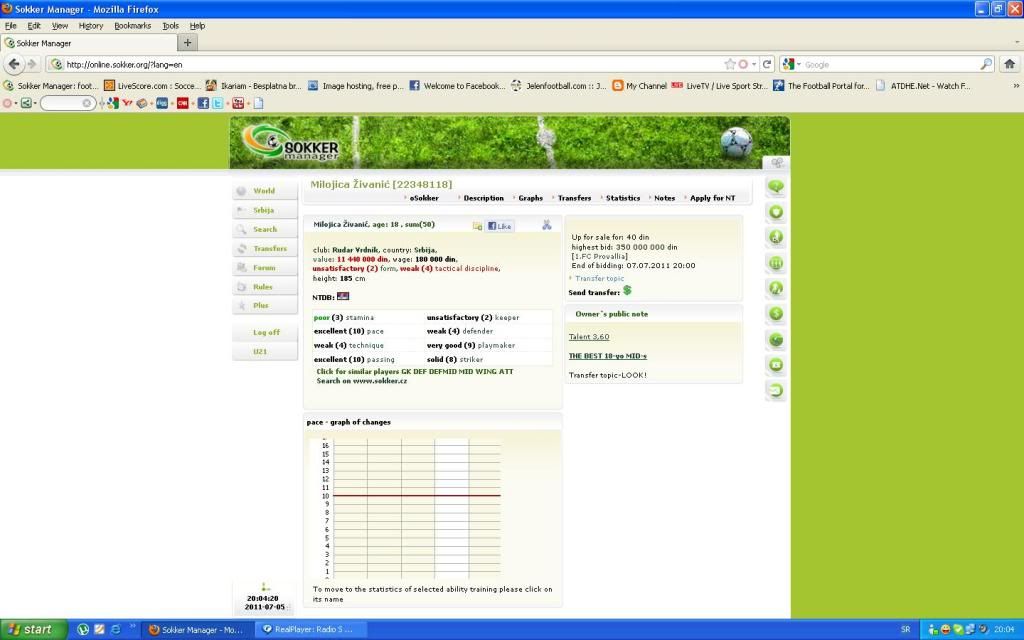This screenshot has height=640, width=1024.
Task: Click the NTDB Serbian flag icon
Action: point(344,297)
